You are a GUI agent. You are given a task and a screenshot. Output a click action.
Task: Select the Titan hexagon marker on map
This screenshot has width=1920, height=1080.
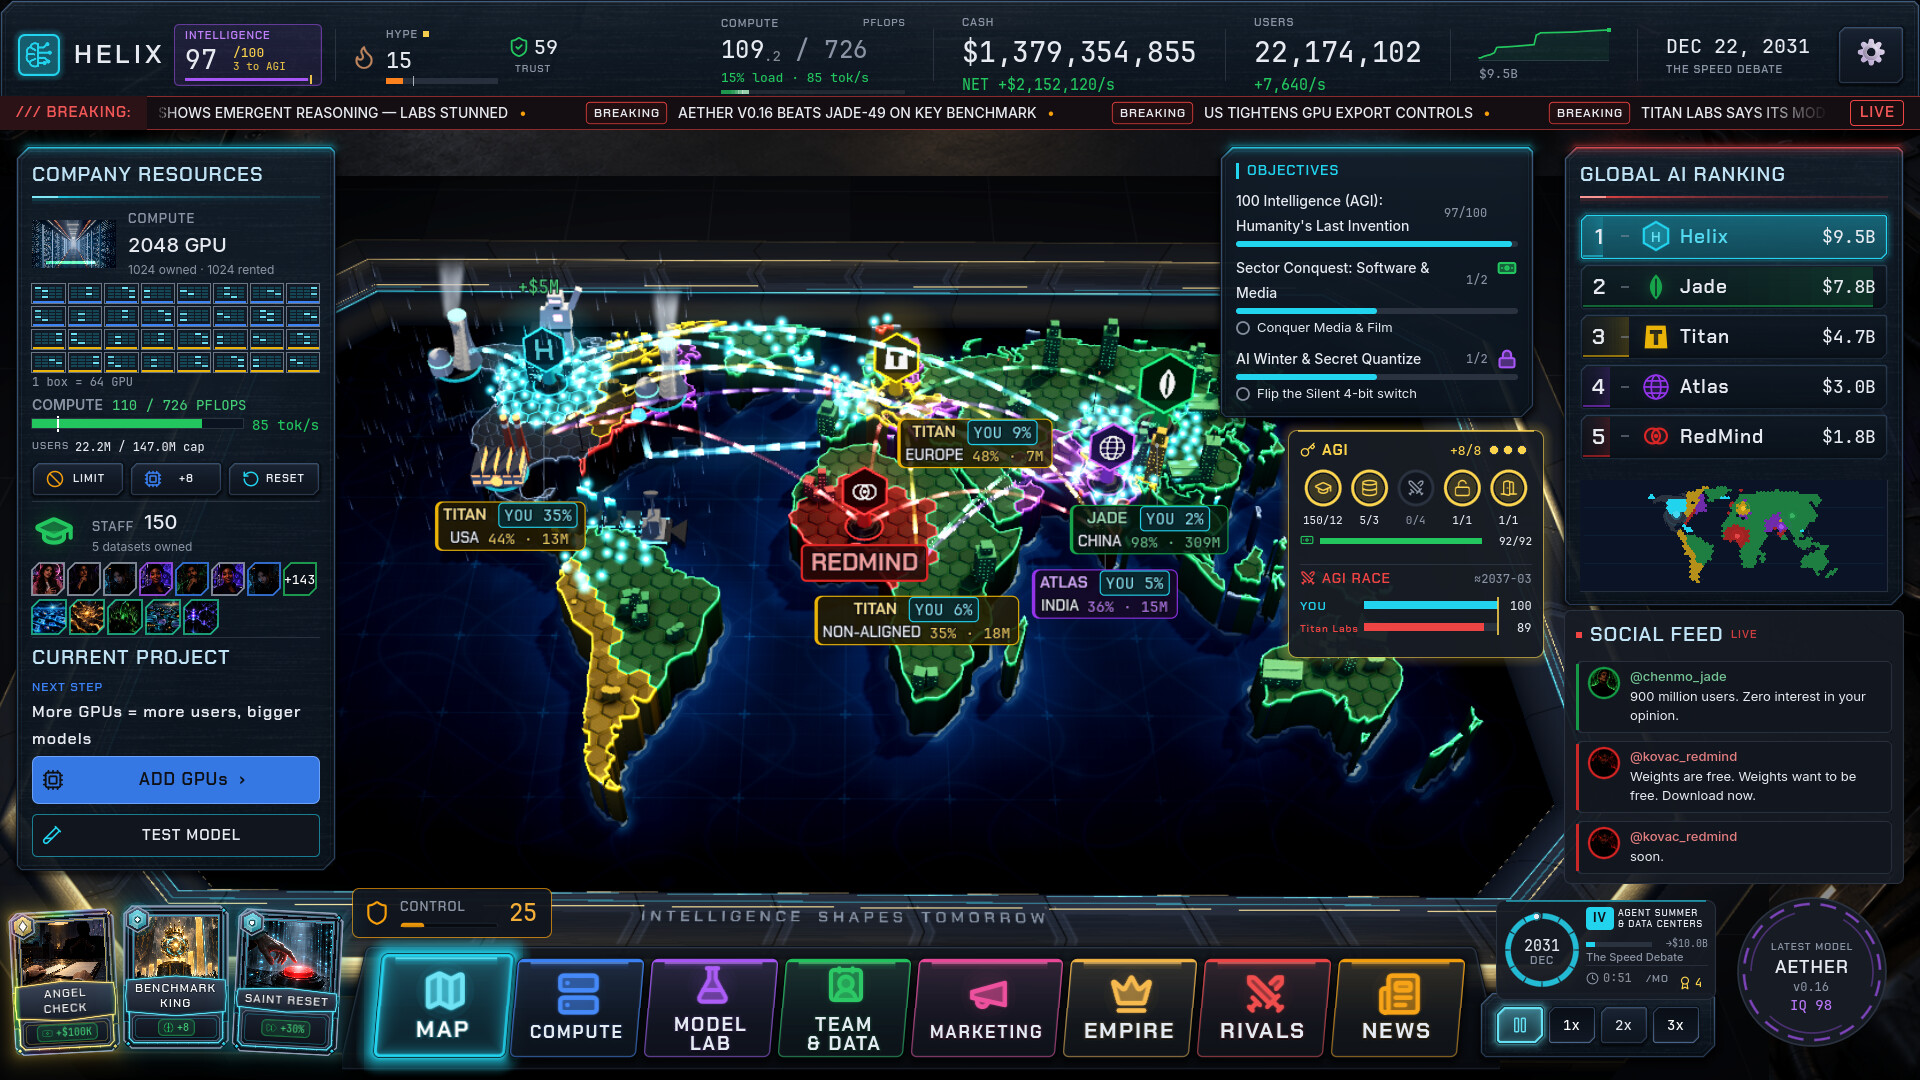[x=896, y=359]
